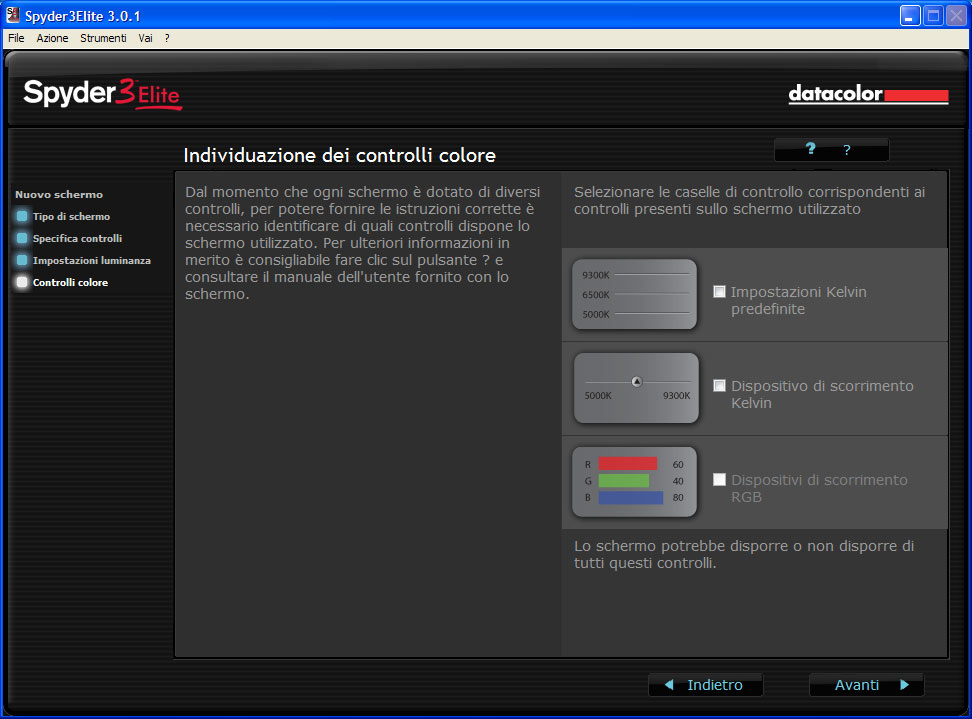The width and height of the screenshot is (972, 719).
Task: Click the Nuovo schermo sidebar heading
Action: [59, 195]
